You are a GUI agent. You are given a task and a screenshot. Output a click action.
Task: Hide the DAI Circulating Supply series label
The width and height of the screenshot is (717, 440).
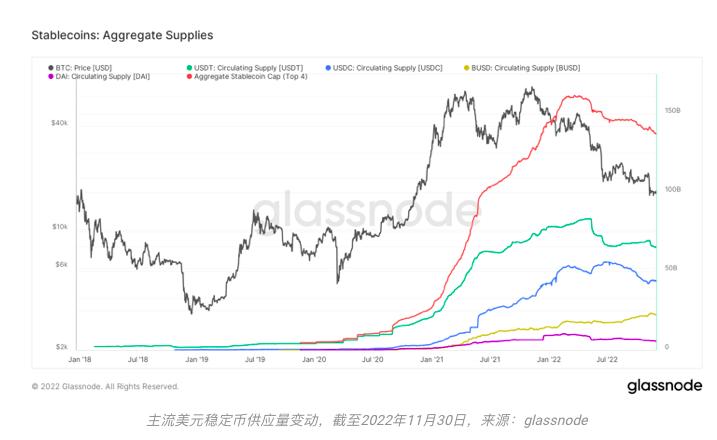(x=95, y=77)
